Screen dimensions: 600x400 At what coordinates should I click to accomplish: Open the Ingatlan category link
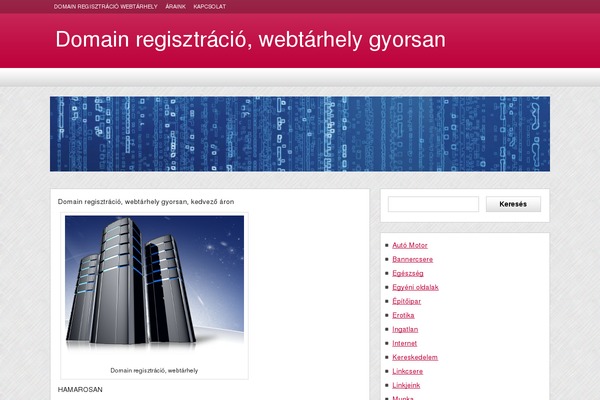[405, 330]
